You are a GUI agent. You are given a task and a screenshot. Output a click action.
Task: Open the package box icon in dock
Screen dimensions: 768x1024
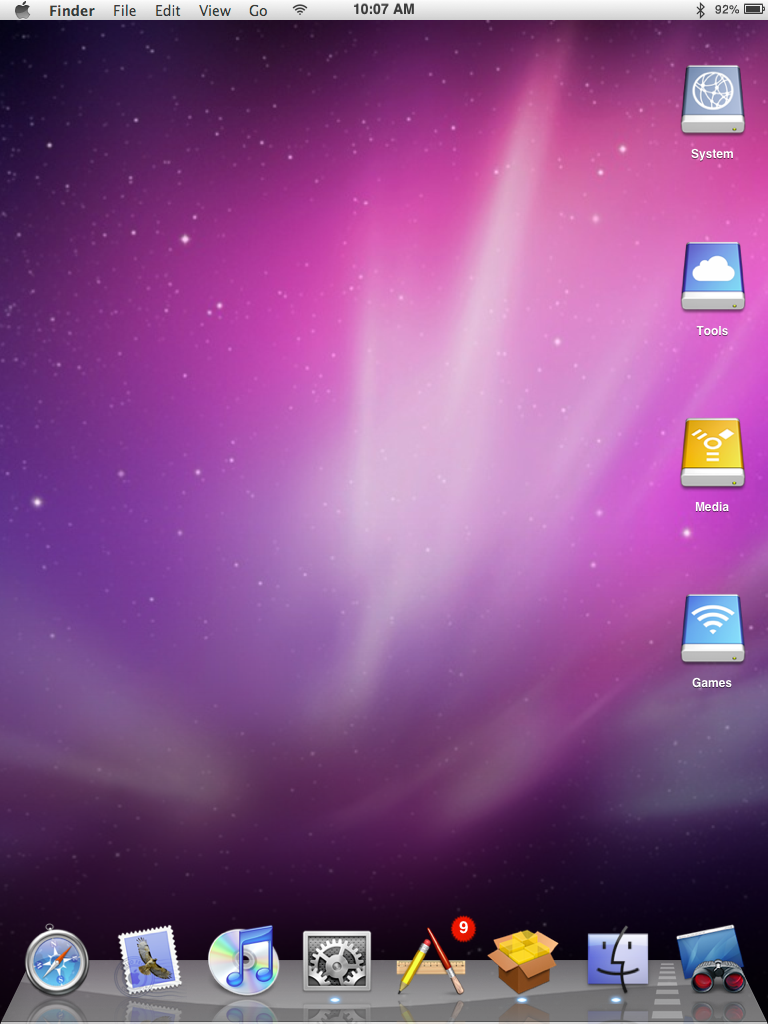point(524,961)
